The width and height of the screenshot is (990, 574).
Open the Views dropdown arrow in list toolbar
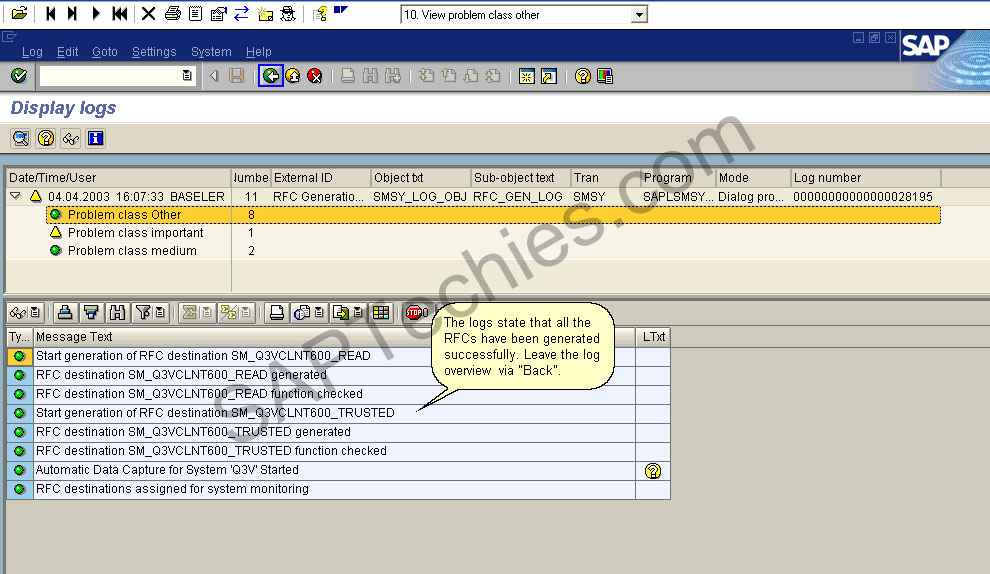pyautogui.click(x=319, y=312)
